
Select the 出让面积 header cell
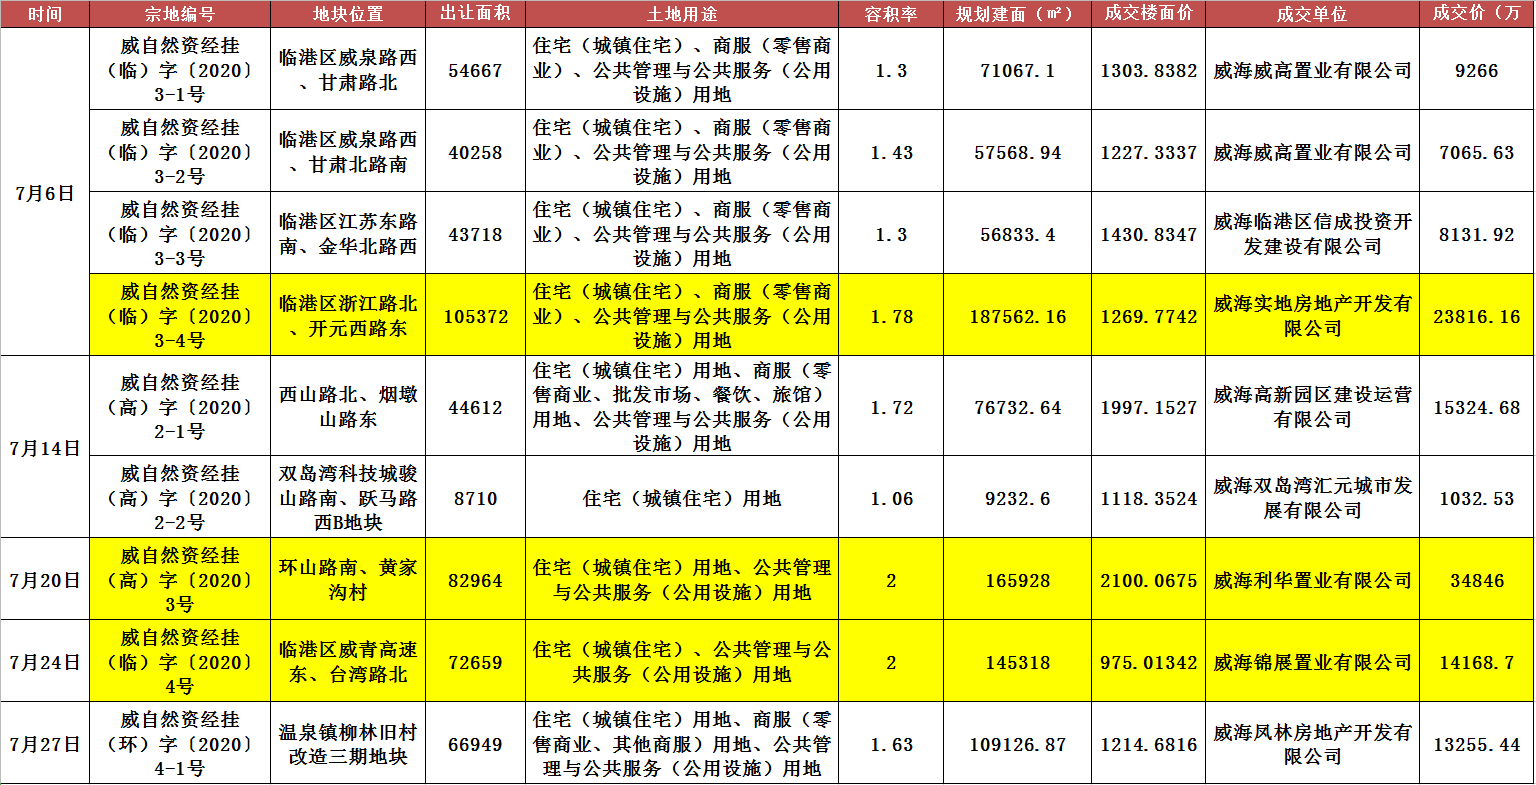click(476, 14)
